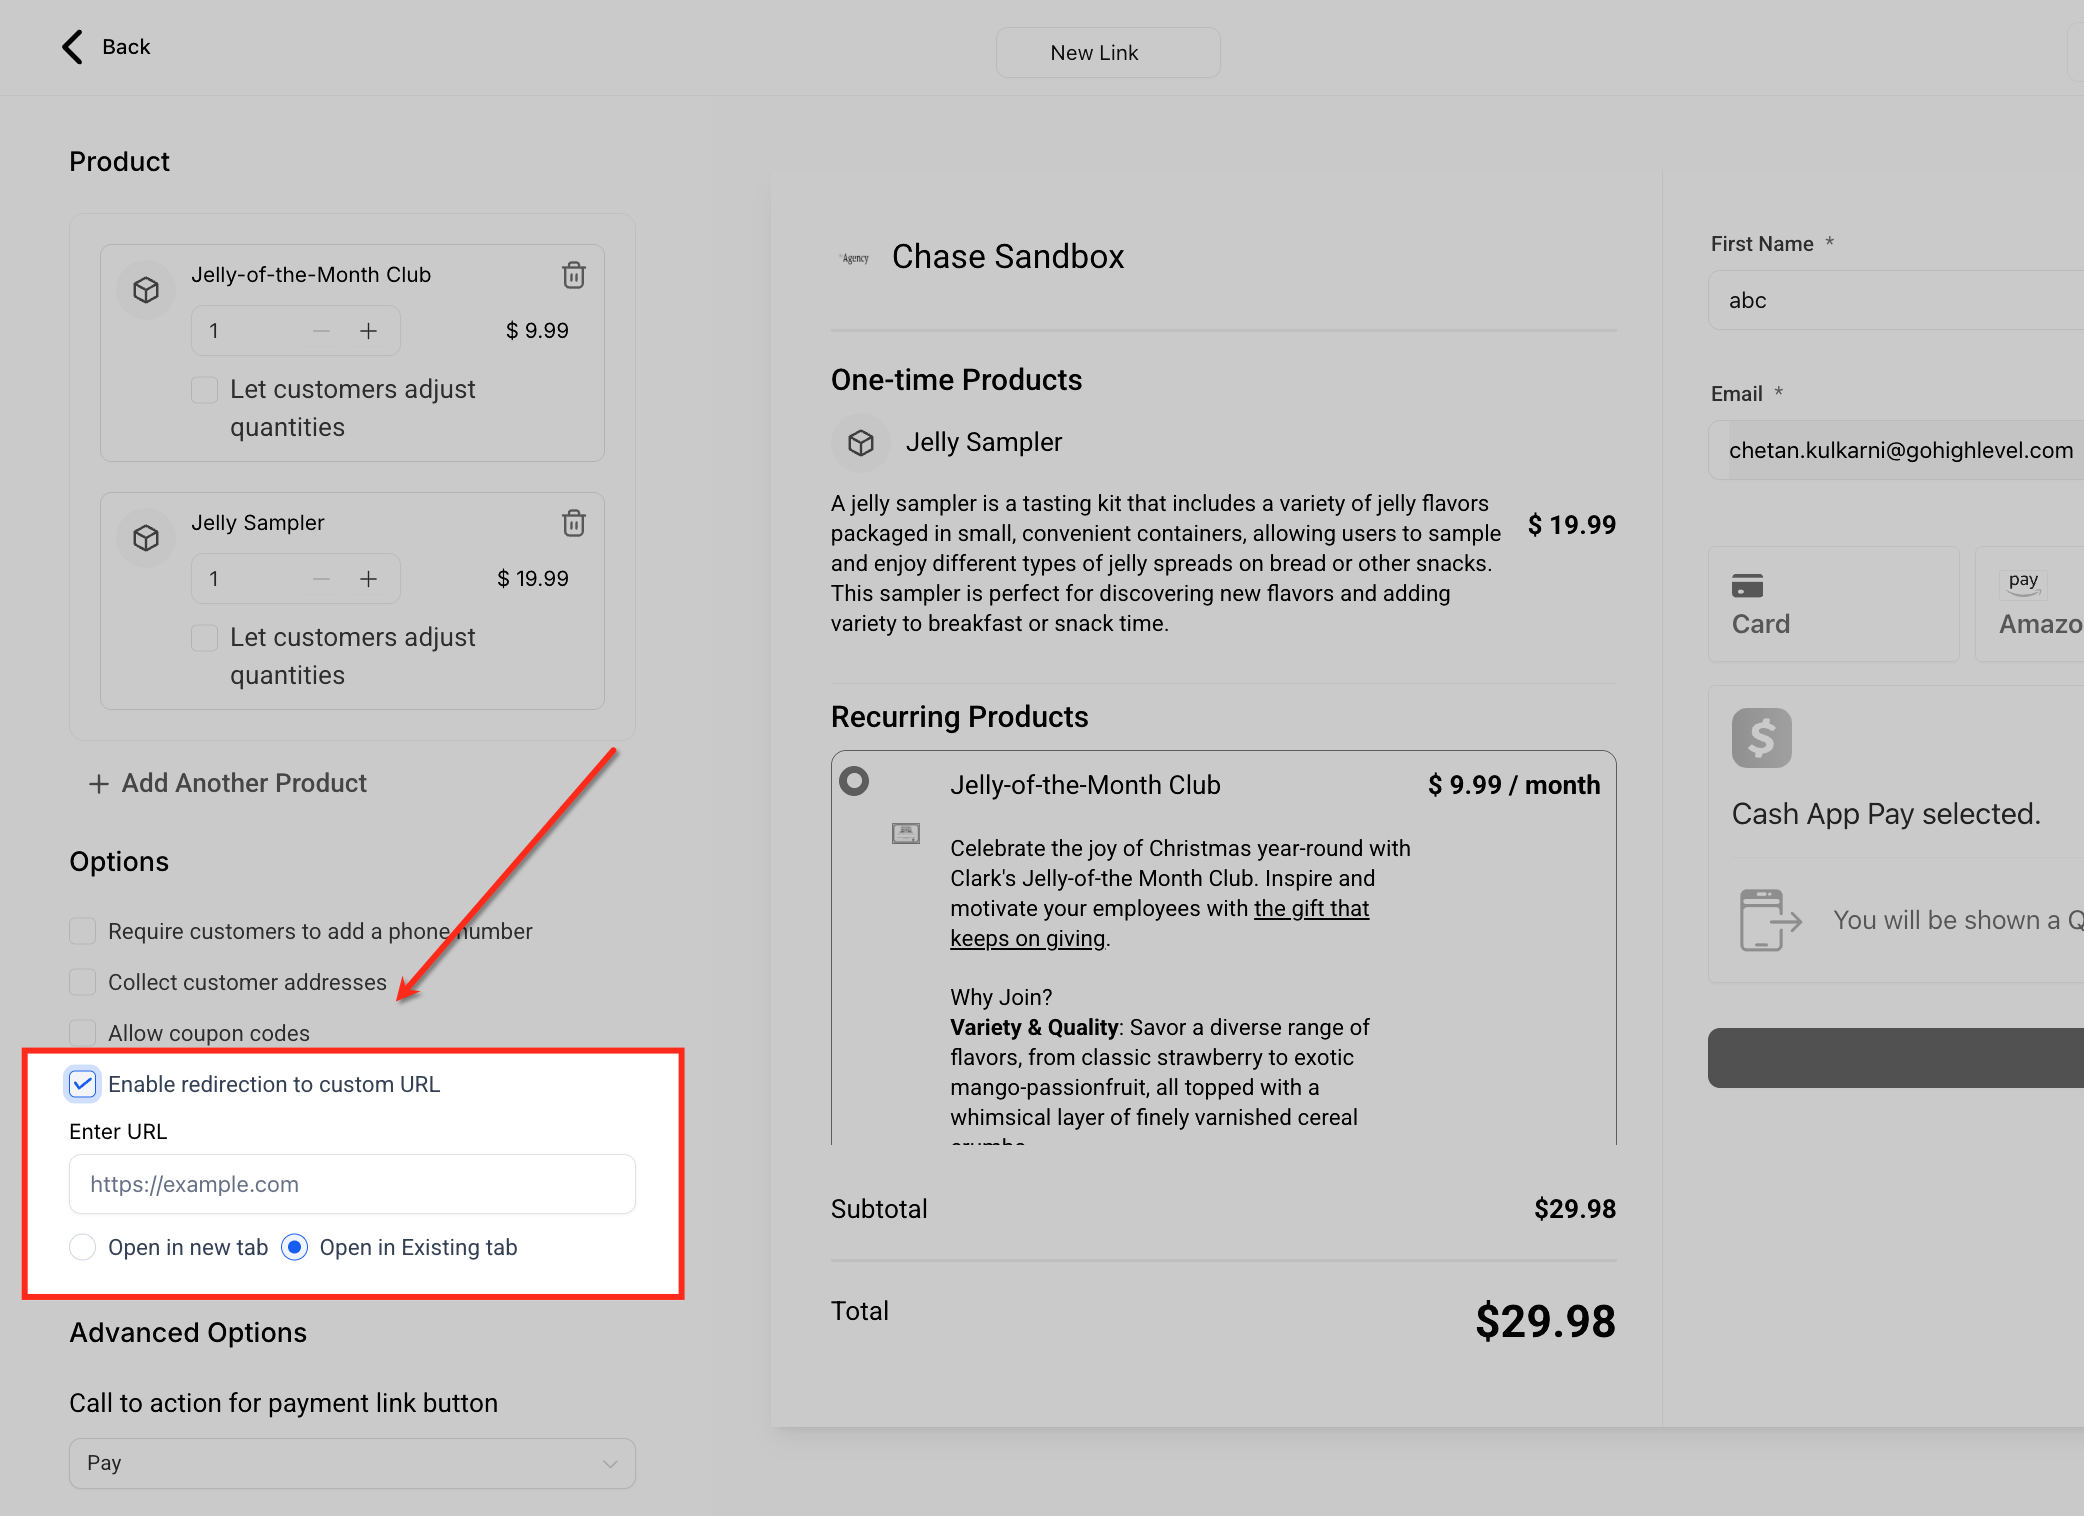Select Open in new tab radio
The height and width of the screenshot is (1516, 2084).
[x=83, y=1247]
